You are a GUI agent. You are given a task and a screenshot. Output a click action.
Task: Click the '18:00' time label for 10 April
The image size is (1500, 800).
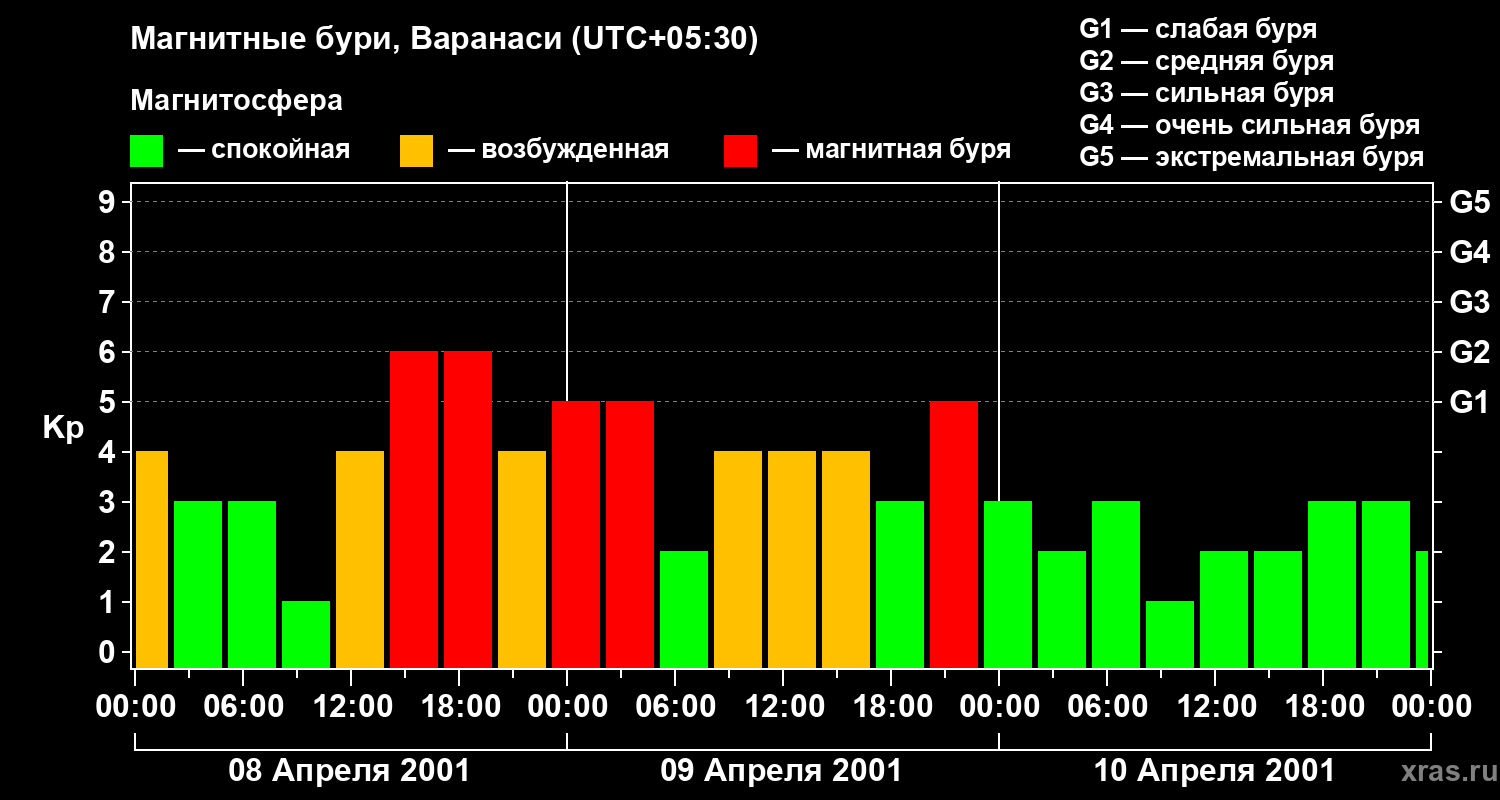(x=1324, y=707)
